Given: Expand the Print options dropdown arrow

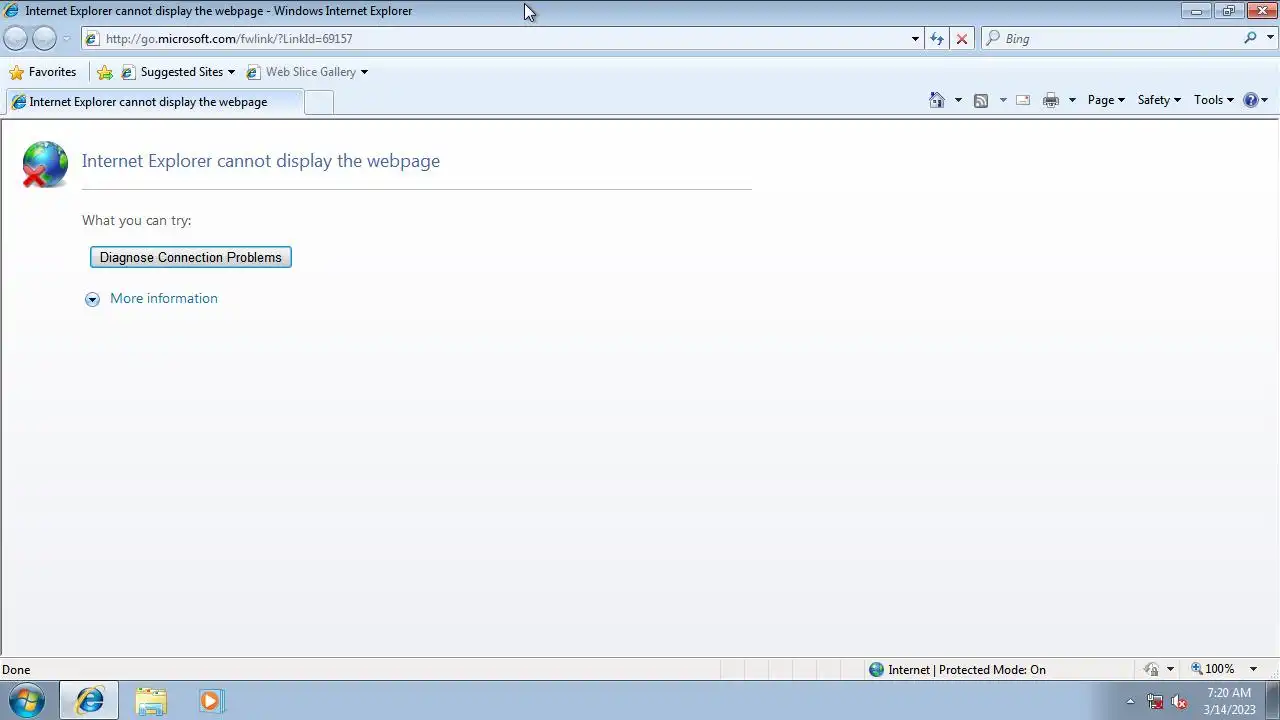Looking at the screenshot, I should coord(1072,100).
